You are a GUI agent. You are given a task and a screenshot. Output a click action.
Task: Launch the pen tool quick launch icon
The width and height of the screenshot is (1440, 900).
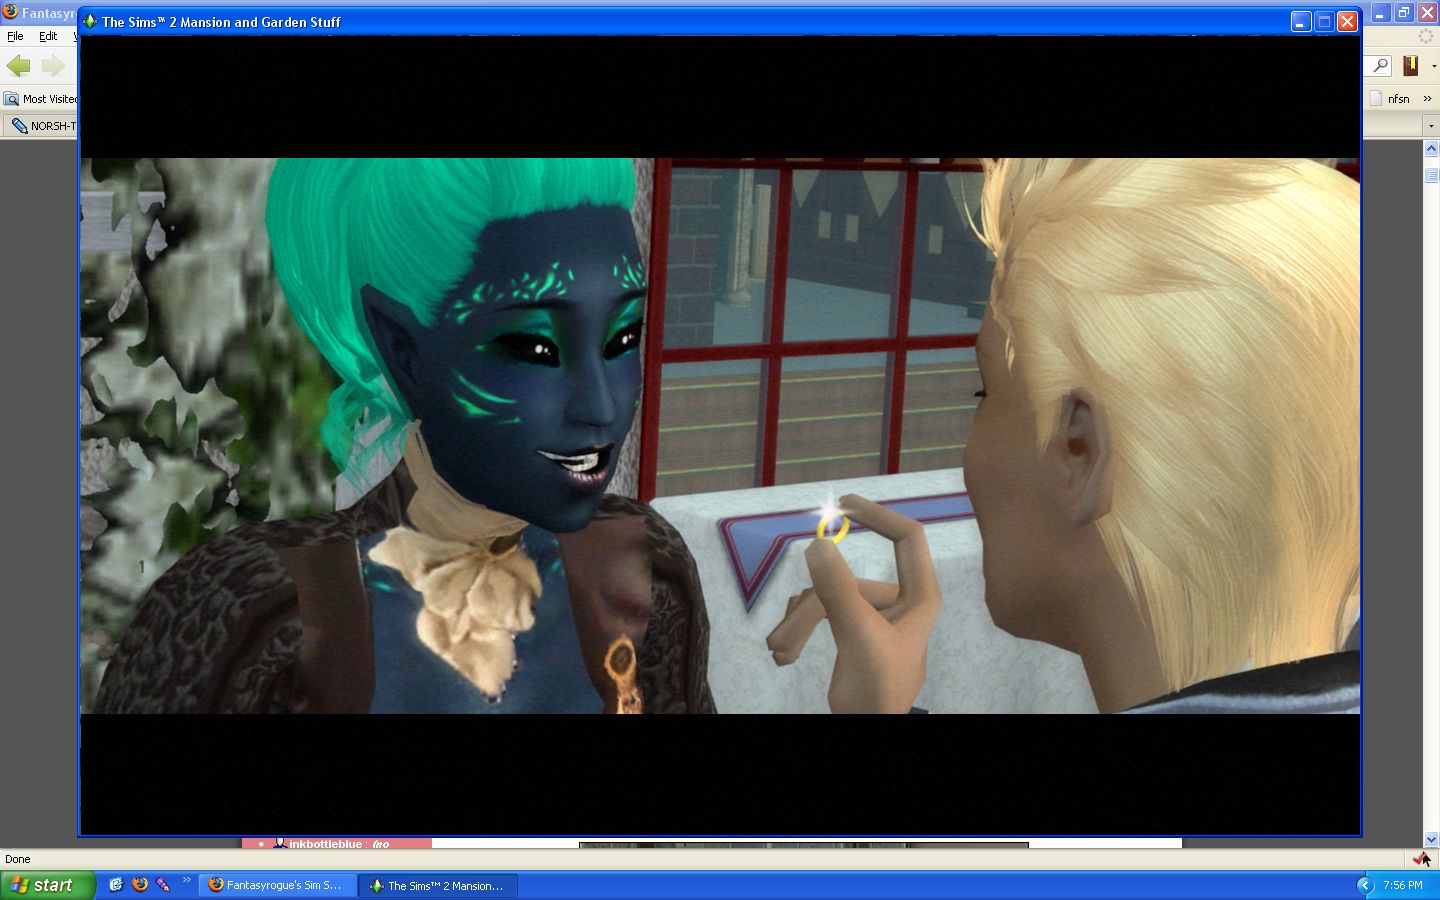(x=163, y=885)
